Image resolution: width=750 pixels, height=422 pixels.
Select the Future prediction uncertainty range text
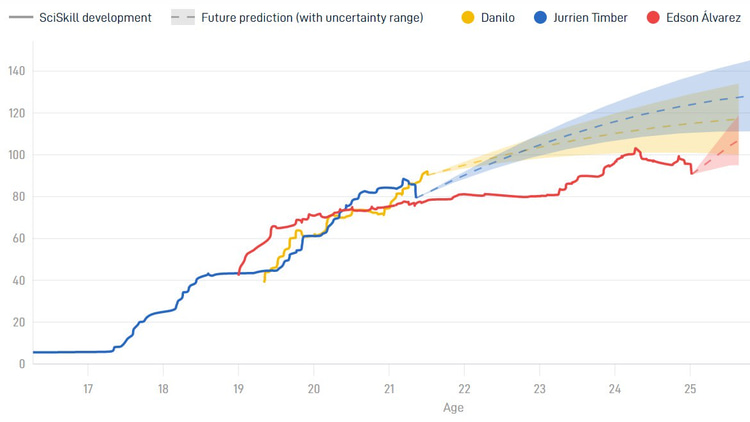click(312, 18)
